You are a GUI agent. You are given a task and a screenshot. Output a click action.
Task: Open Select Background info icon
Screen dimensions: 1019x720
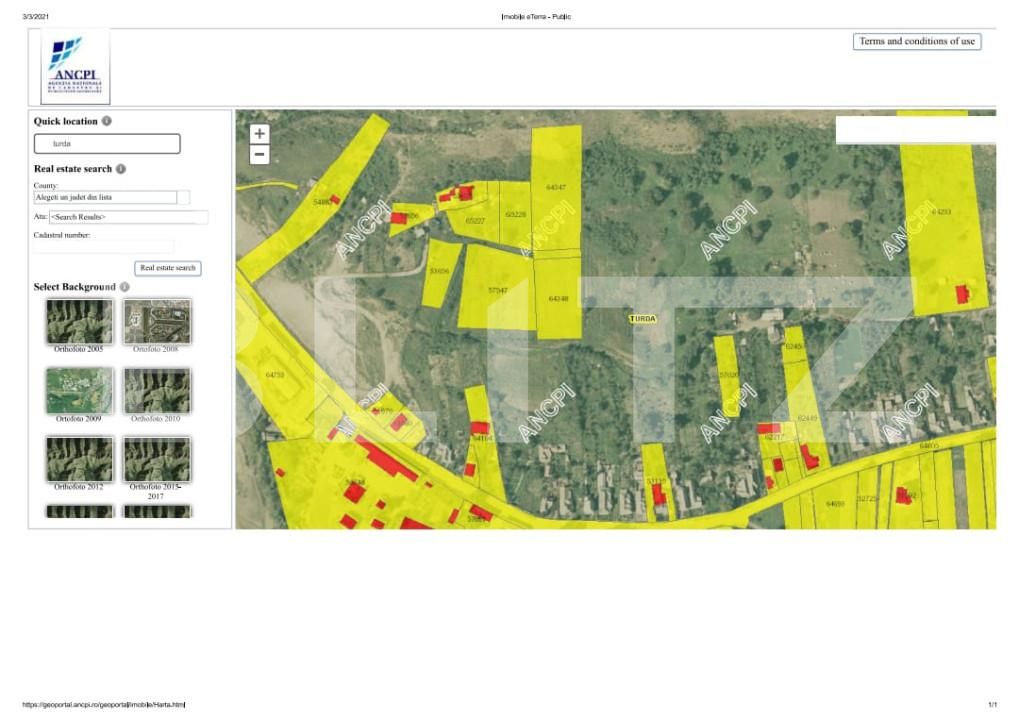coord(125,287)
